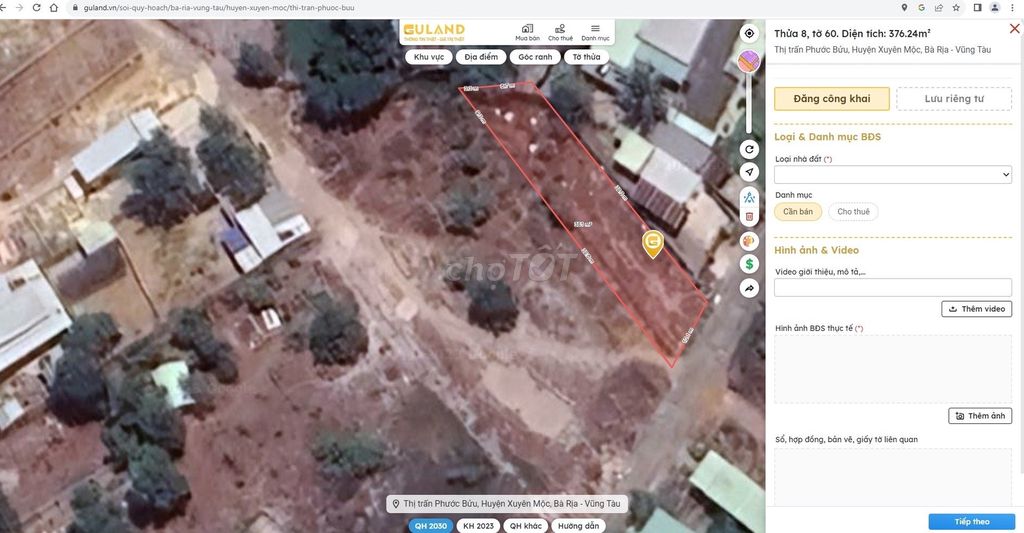
Task: Open the color palette map tool
Action: (x=749, y=241)
